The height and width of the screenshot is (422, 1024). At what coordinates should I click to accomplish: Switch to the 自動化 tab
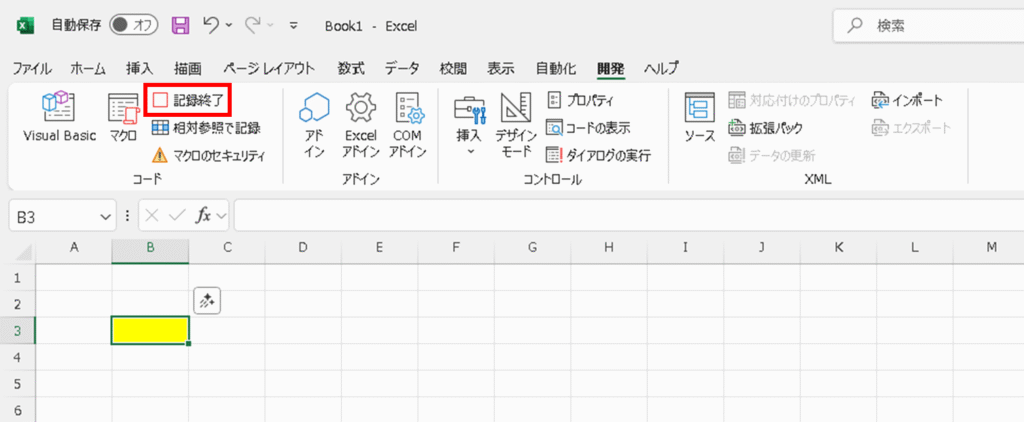click(555, 69)
